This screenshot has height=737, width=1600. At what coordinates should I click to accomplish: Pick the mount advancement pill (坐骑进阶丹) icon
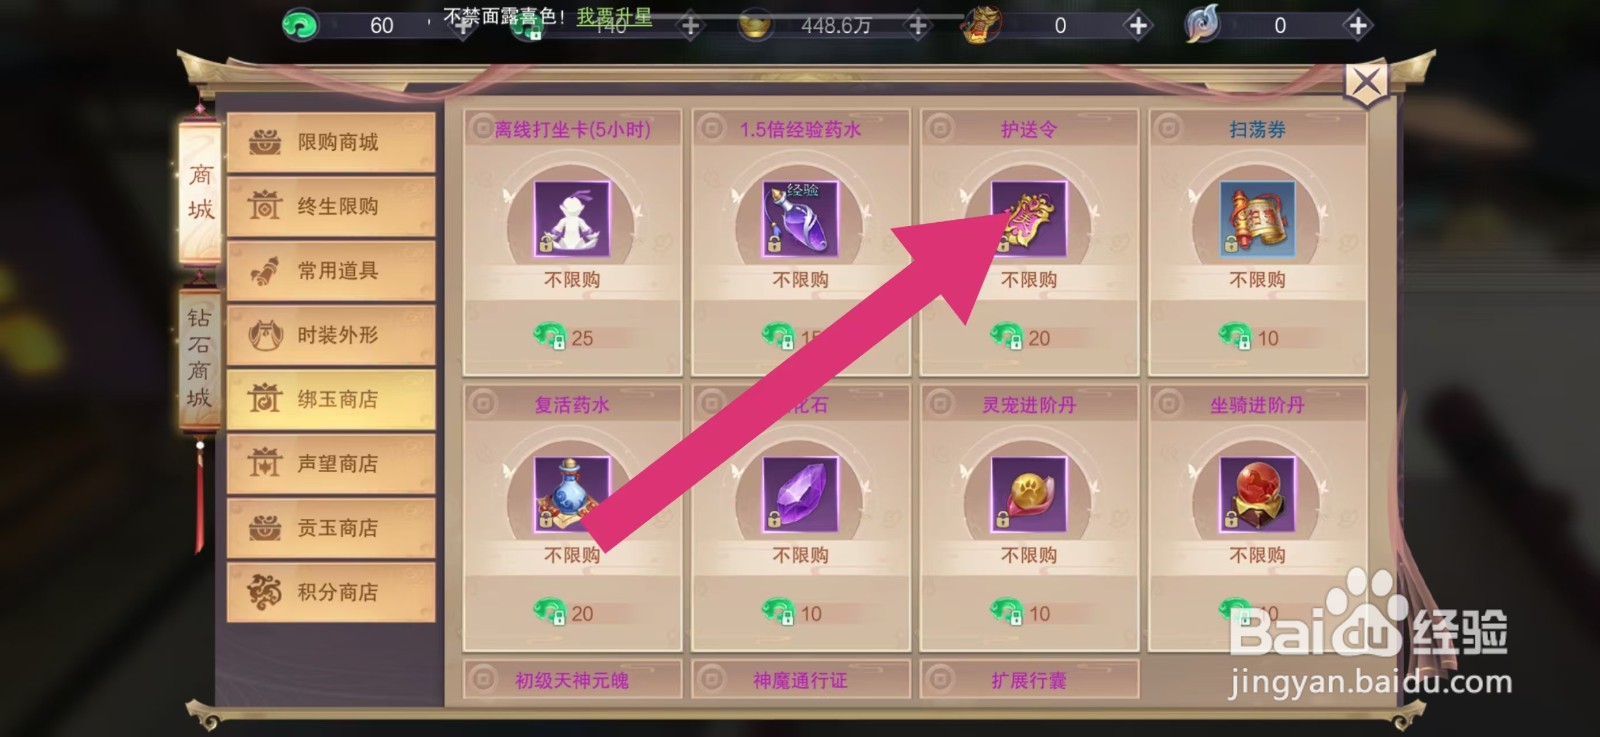[1257, 494]
